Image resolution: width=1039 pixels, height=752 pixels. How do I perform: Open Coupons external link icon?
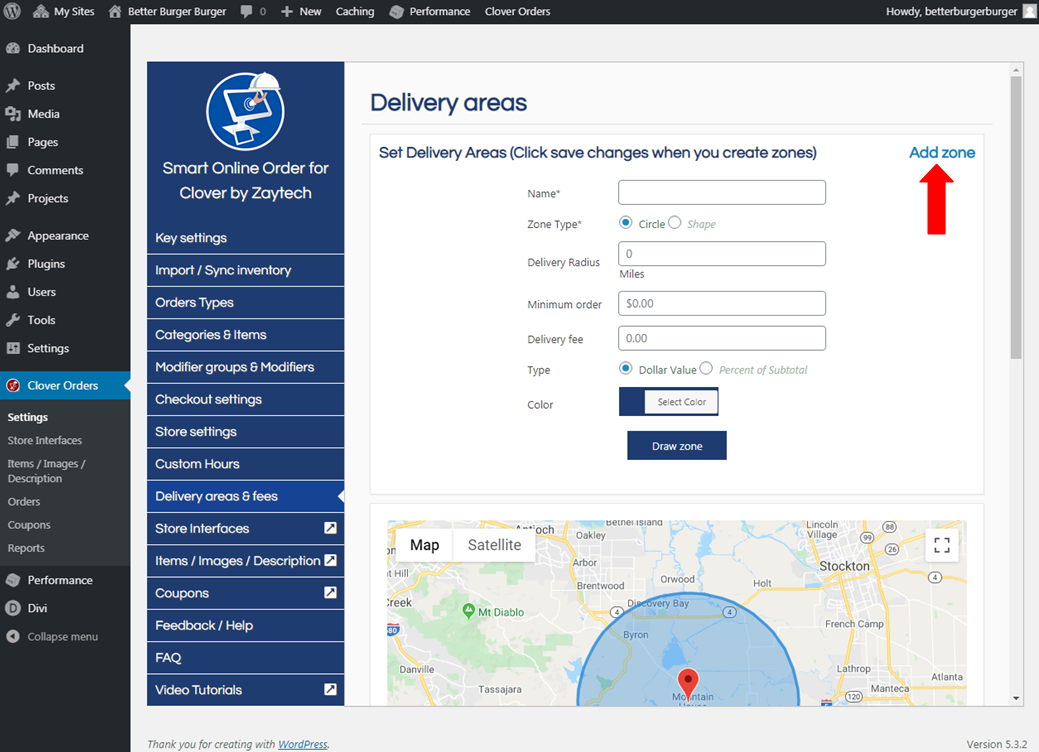coord(330,592)
